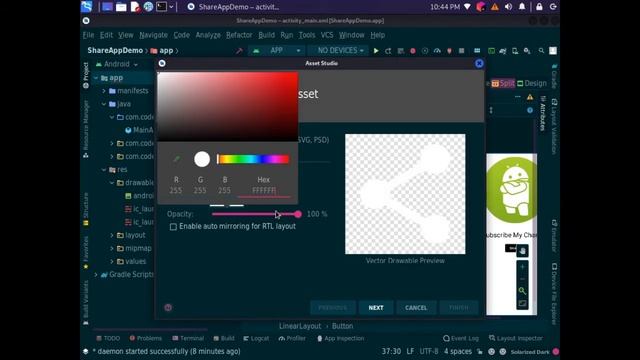Screen dimensions: 640x360
Task: Switch to Design editor view
Action: (532, 84)
